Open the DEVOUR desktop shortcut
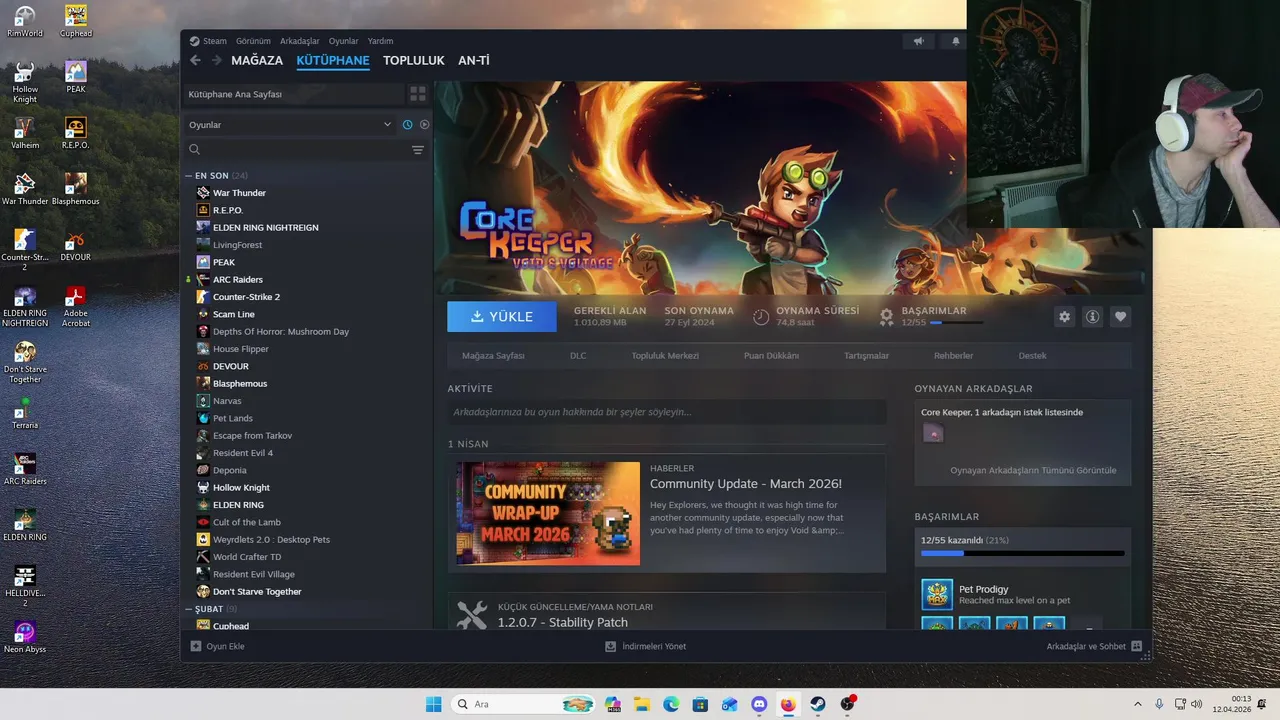The image size is (1280, 720). click(76, 246)
